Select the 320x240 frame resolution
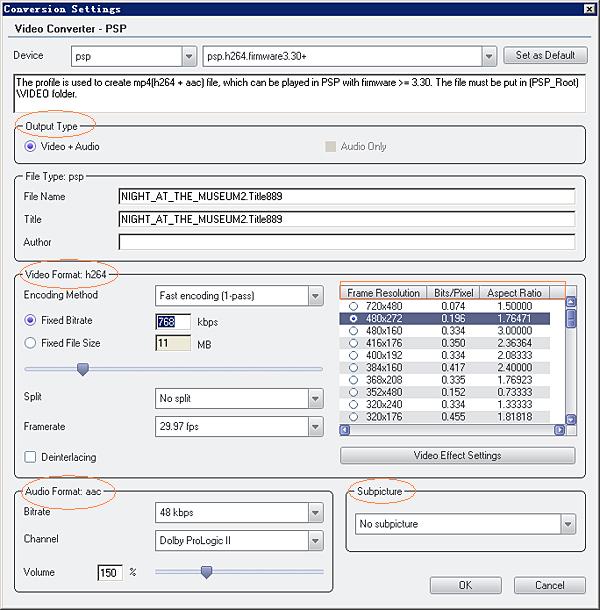Viewport: 600px width, 610px height. click(x=353, y=404)
